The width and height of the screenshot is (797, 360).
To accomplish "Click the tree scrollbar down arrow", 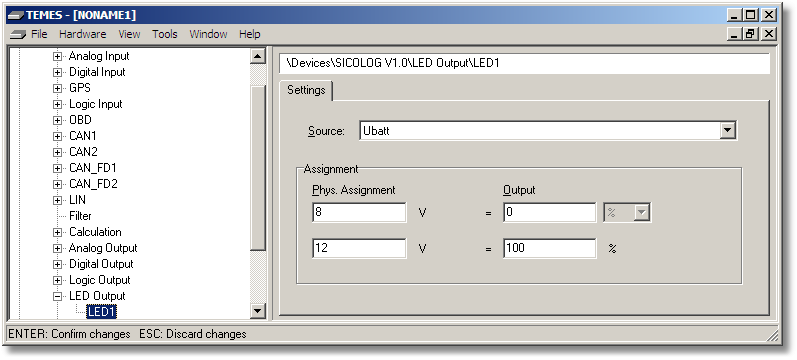I will coord(258,311).
